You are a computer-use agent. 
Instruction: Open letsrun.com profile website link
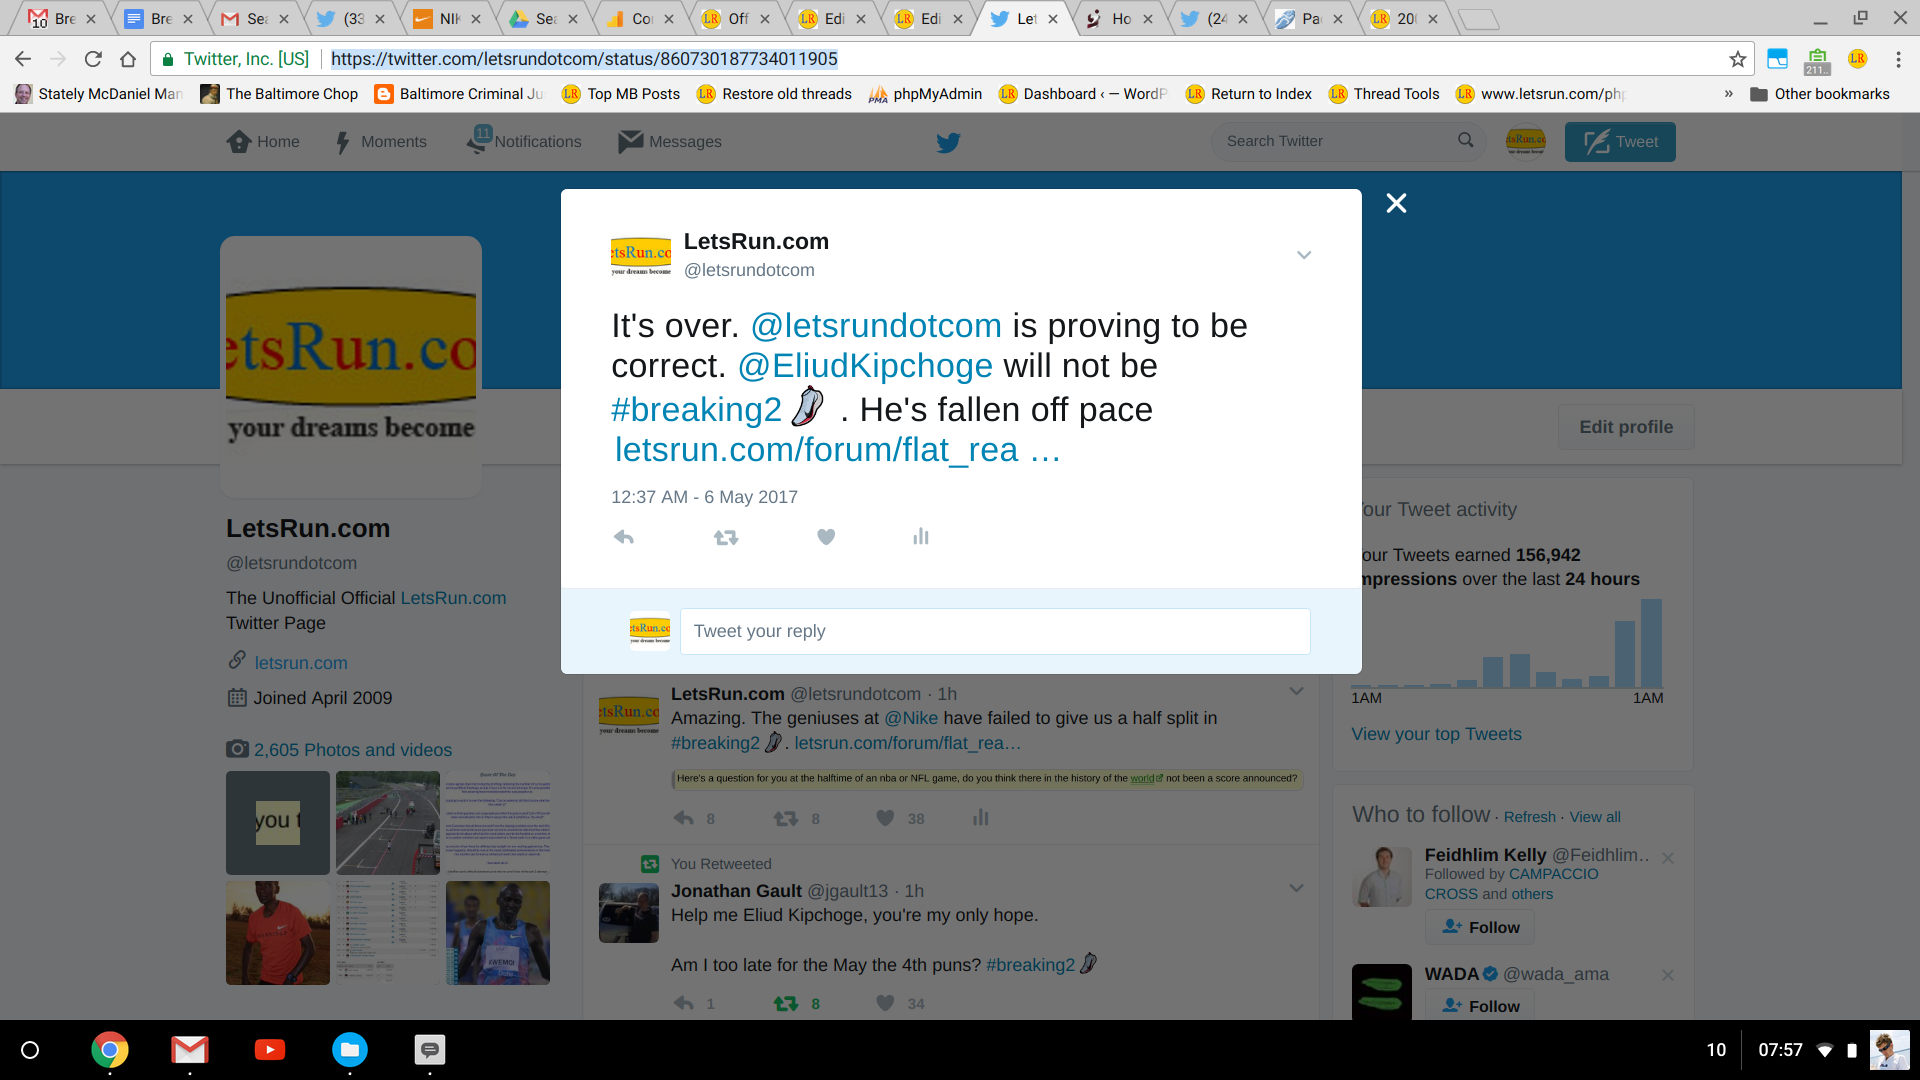coord(301,663)
